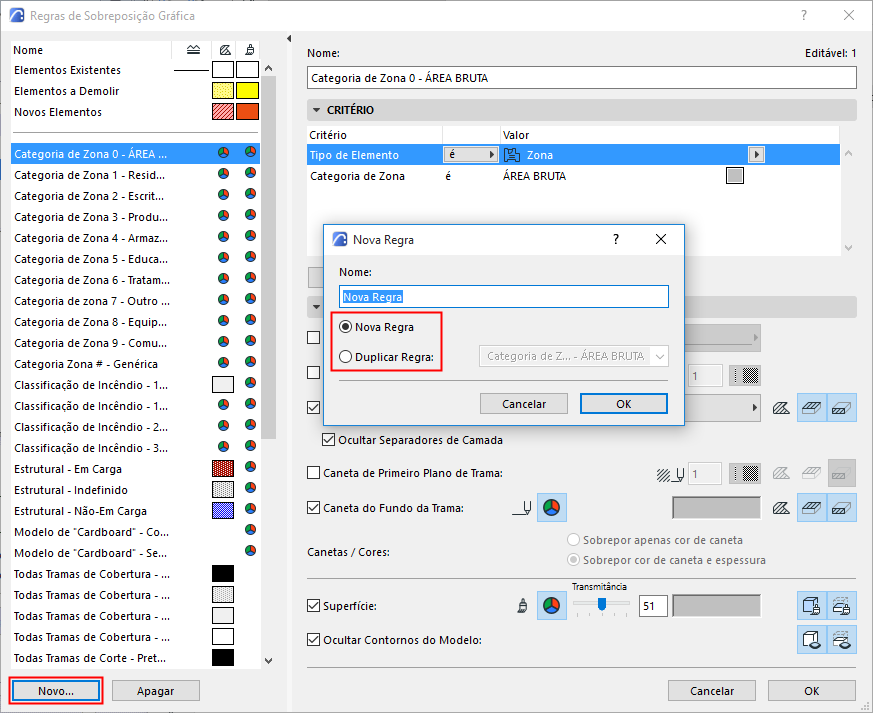Click surface icon for Categoria de Zona 3 rule

coord(251,215)
